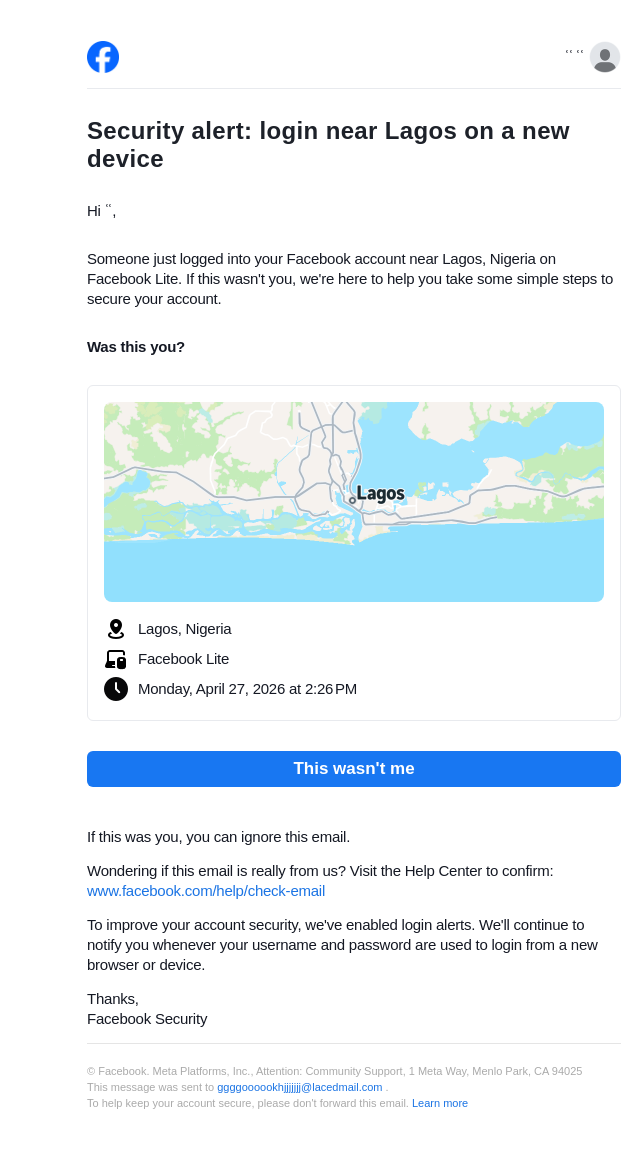Click the clock time icon
Image resolution: width=624 pixels, height=1159 pixels.
pos(116,689)
